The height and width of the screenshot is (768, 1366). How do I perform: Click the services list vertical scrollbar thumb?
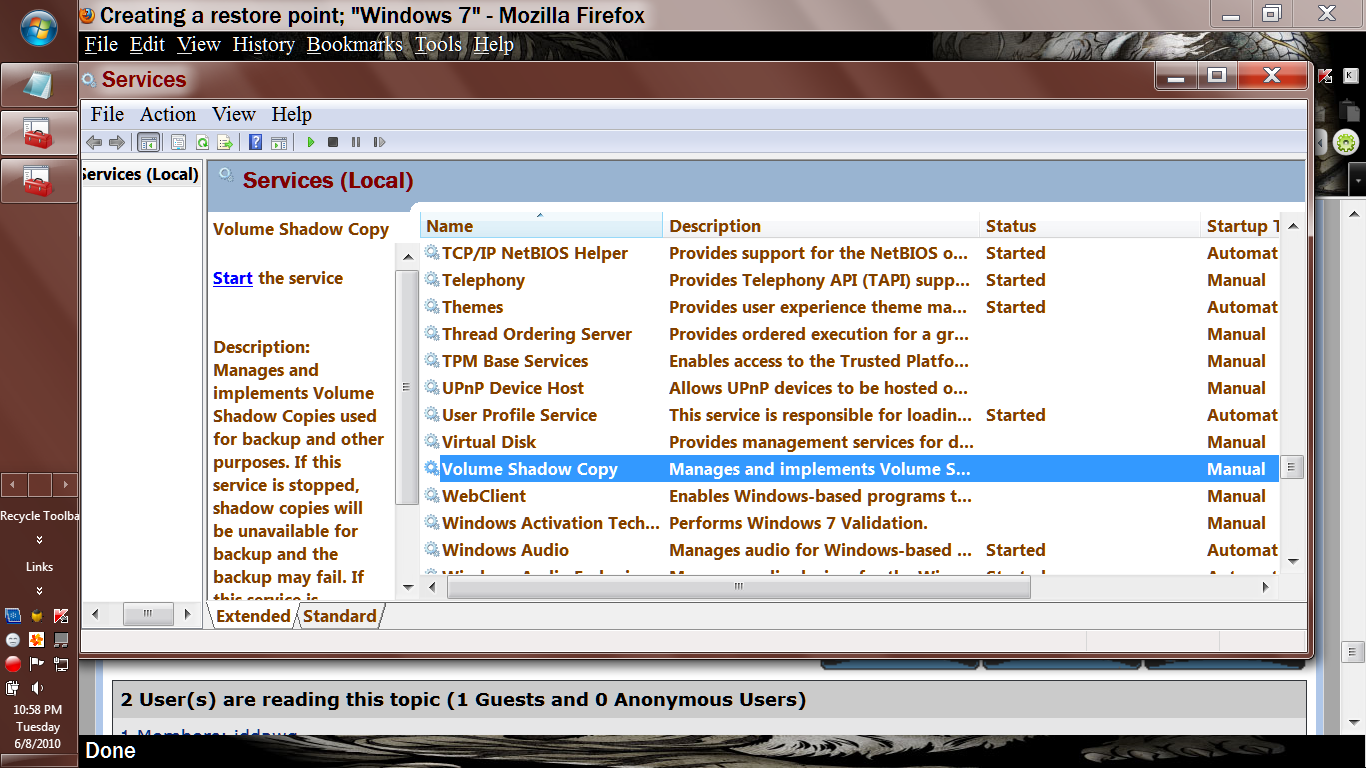(1292, 466)
